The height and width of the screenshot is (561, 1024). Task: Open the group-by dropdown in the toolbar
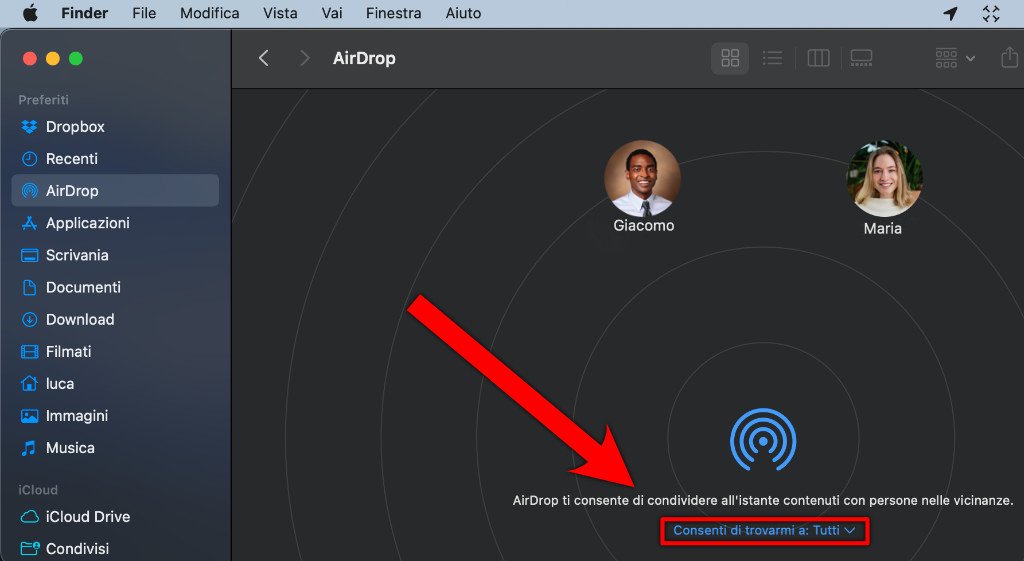coord(955,58)
